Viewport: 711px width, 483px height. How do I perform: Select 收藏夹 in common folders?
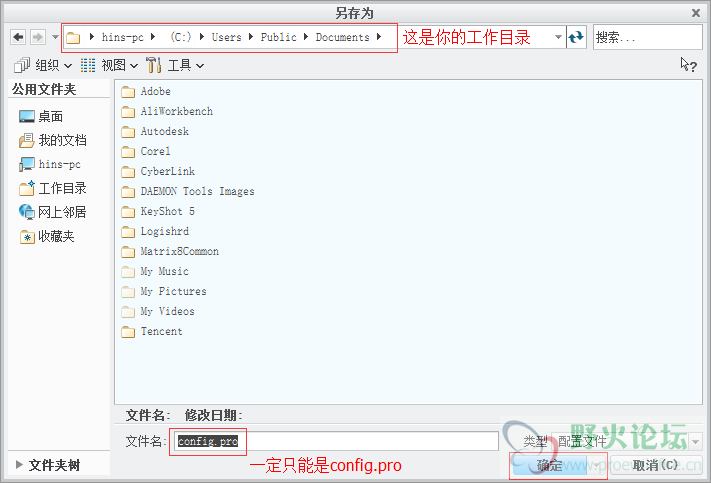coord(47,236)
